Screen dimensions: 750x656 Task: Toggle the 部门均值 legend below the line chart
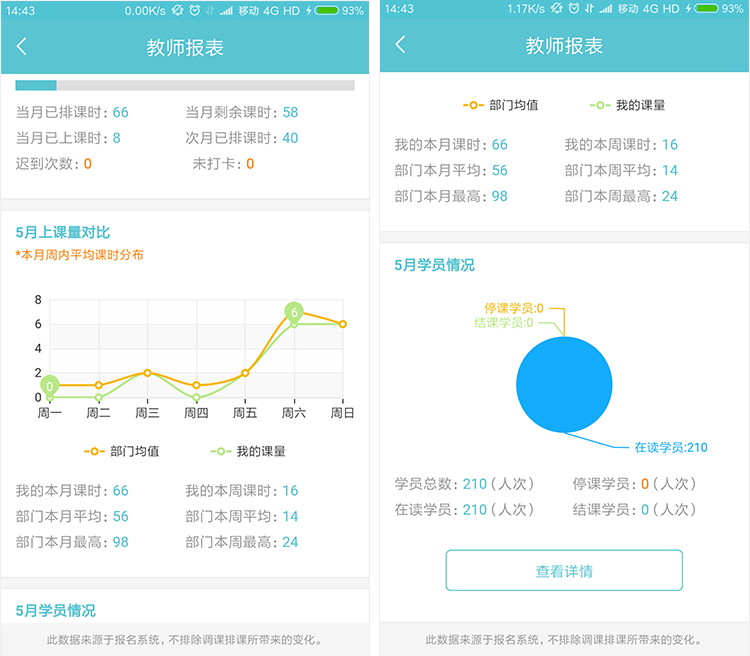[x=122, y=451]
